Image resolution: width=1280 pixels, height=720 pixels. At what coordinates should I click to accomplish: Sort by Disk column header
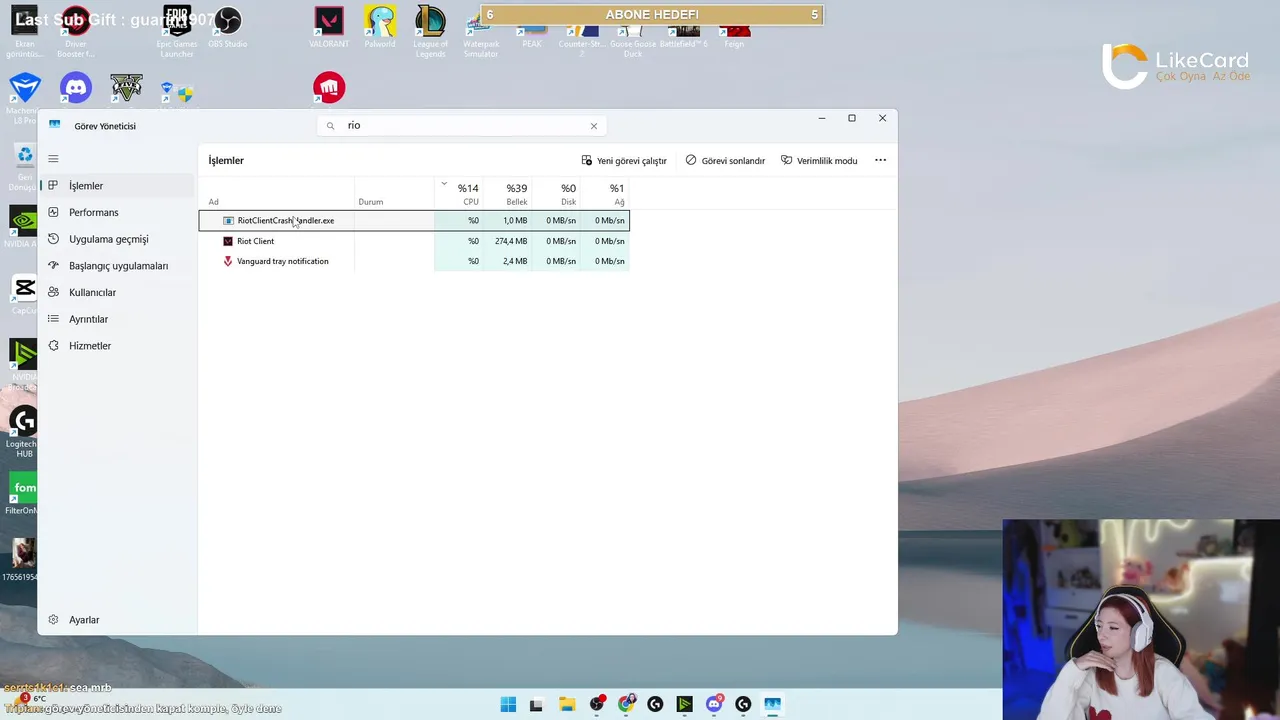tap(556, 194)
